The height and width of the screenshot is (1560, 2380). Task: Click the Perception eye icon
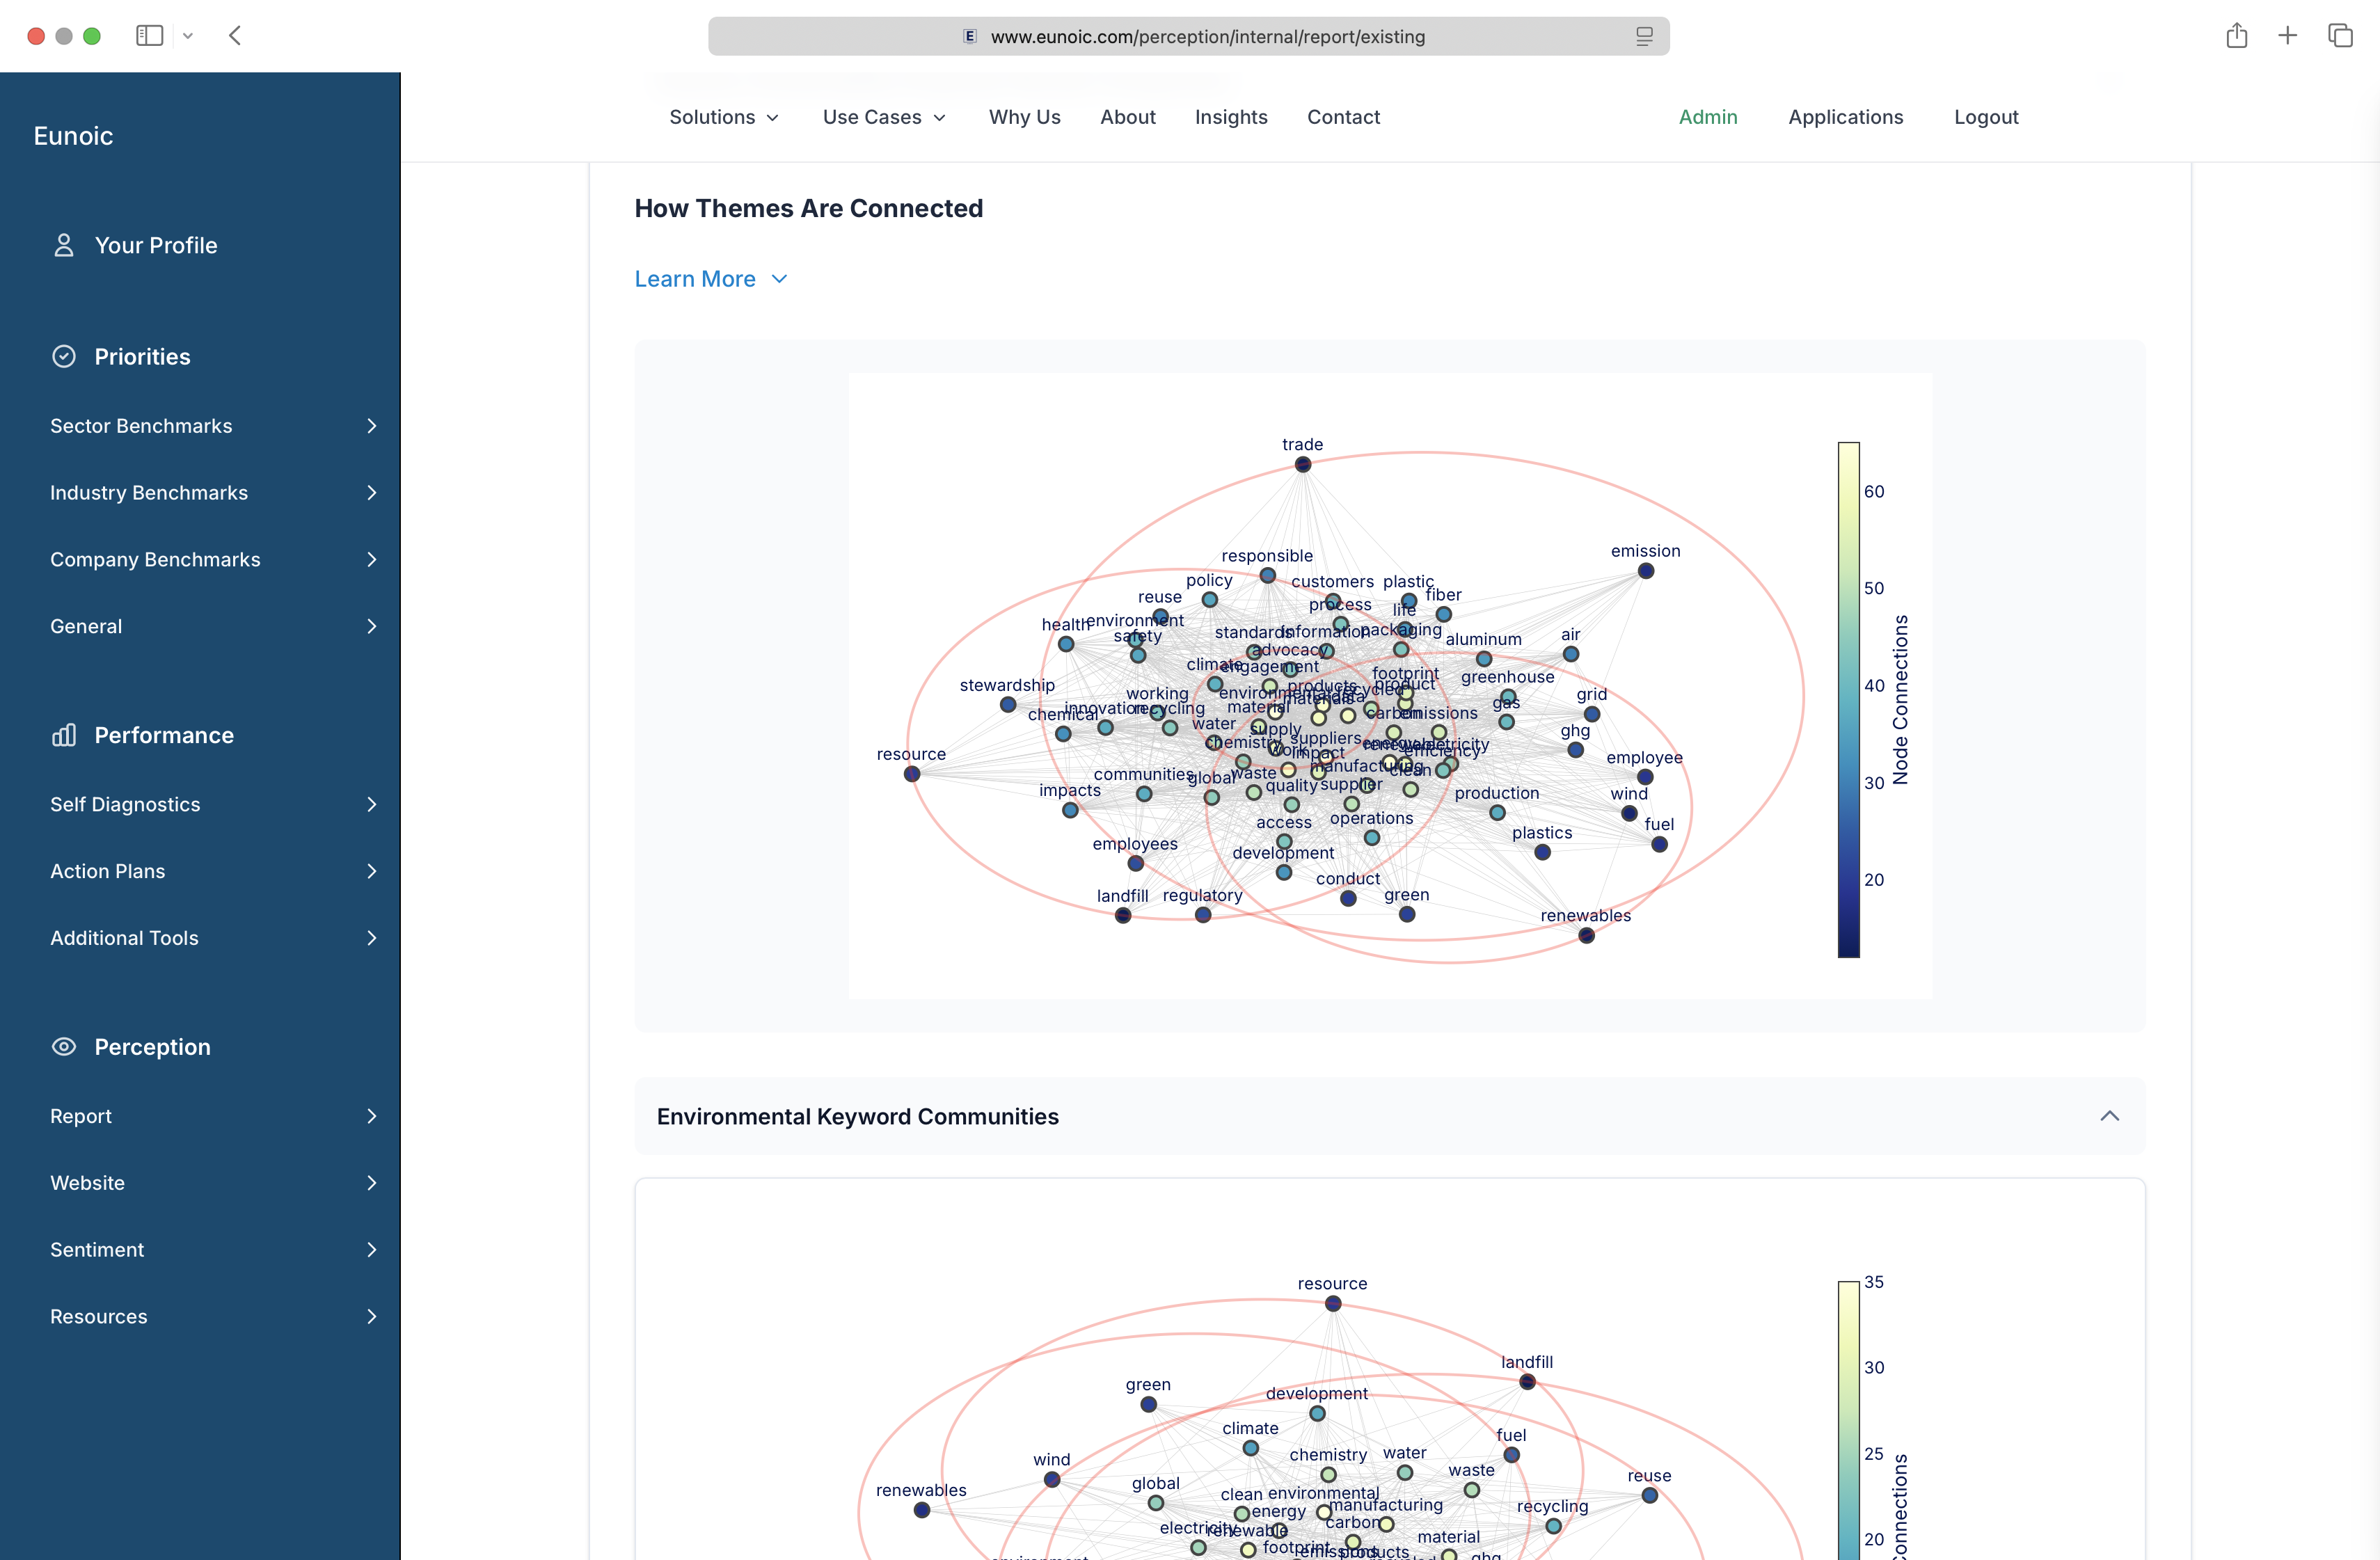64,1047
